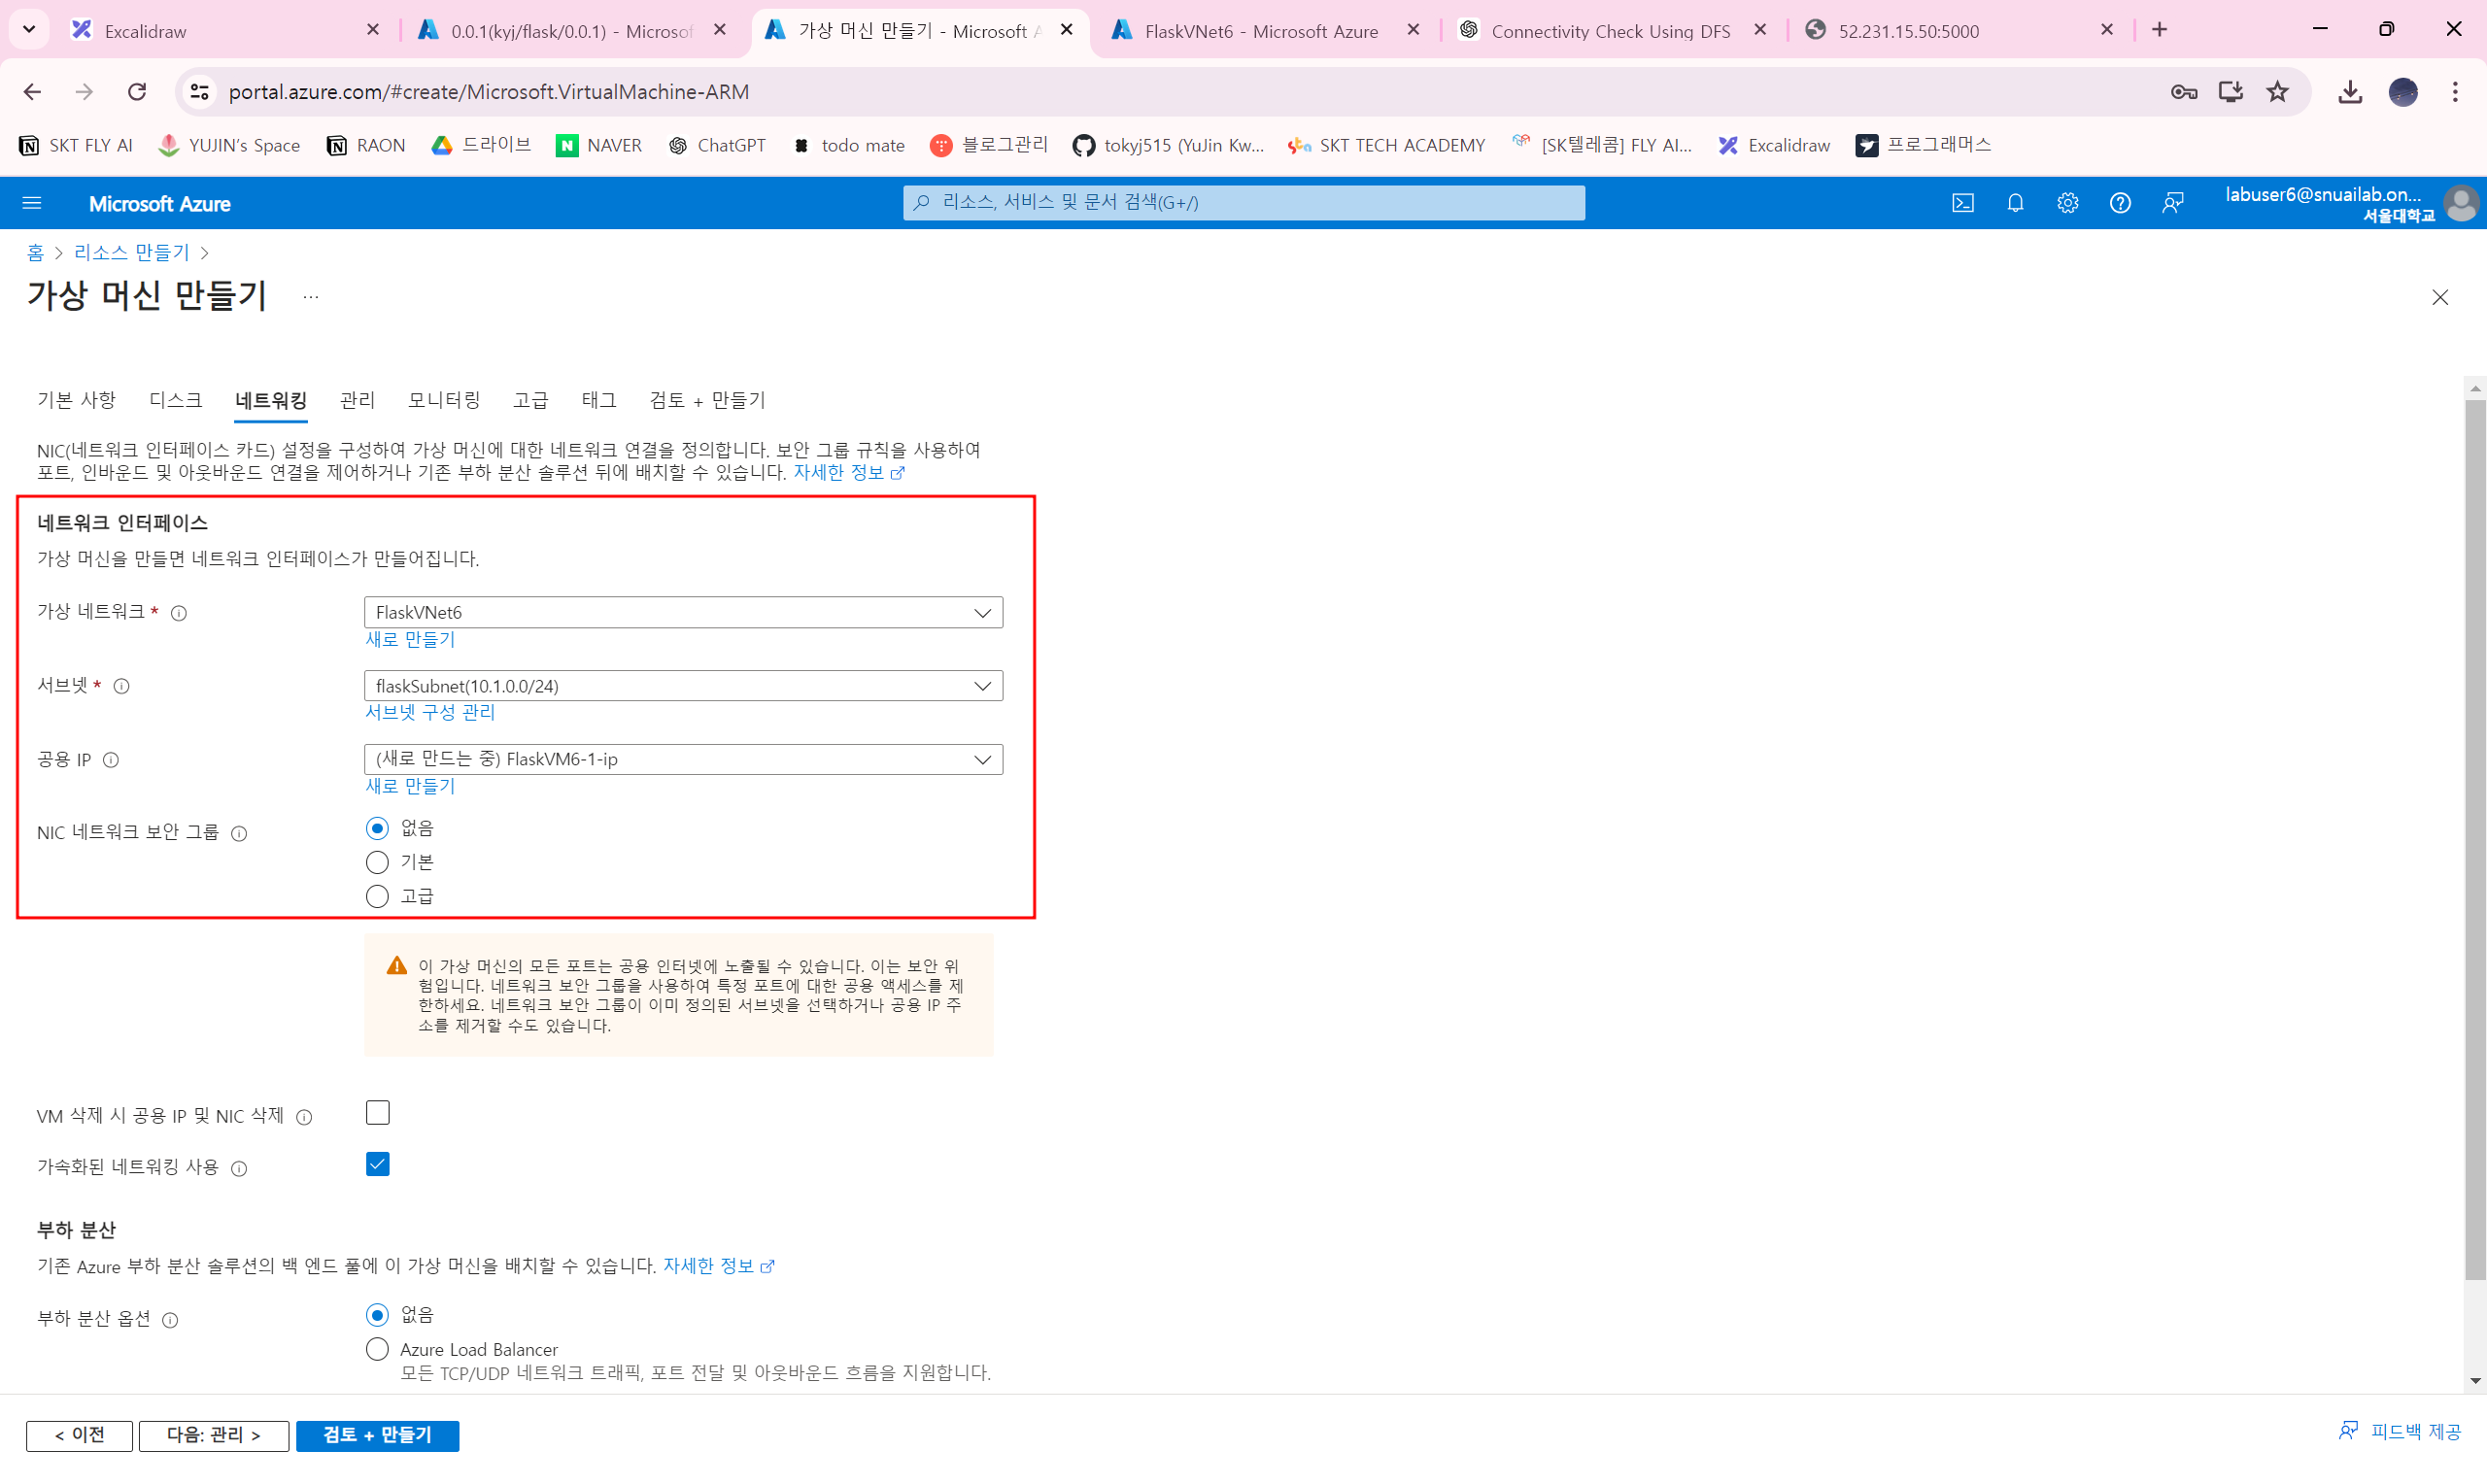Switch to 모니터링 tab

click(x=444, y=400)
